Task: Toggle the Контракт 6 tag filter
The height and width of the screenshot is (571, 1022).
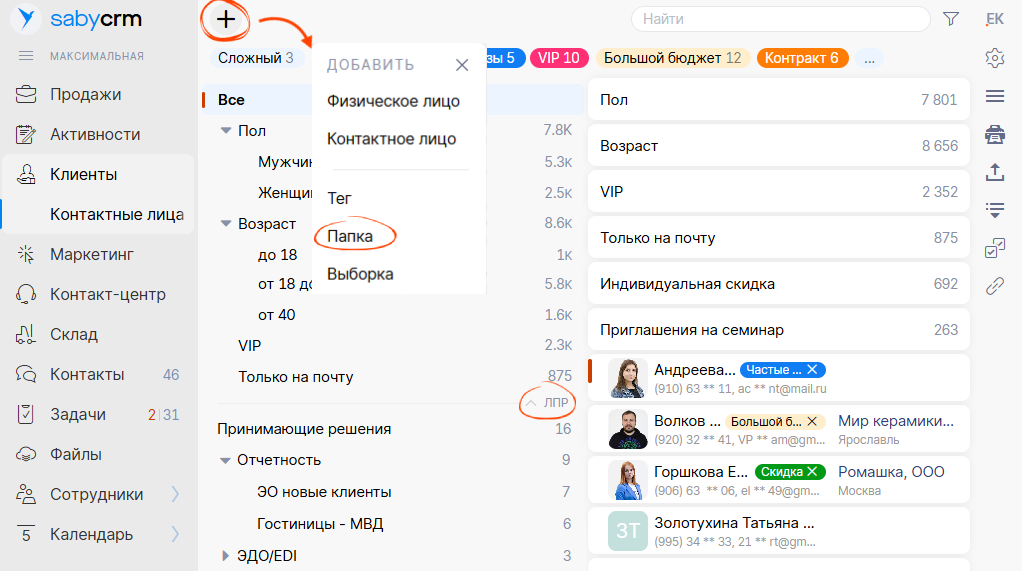Action: pos(802,58)
